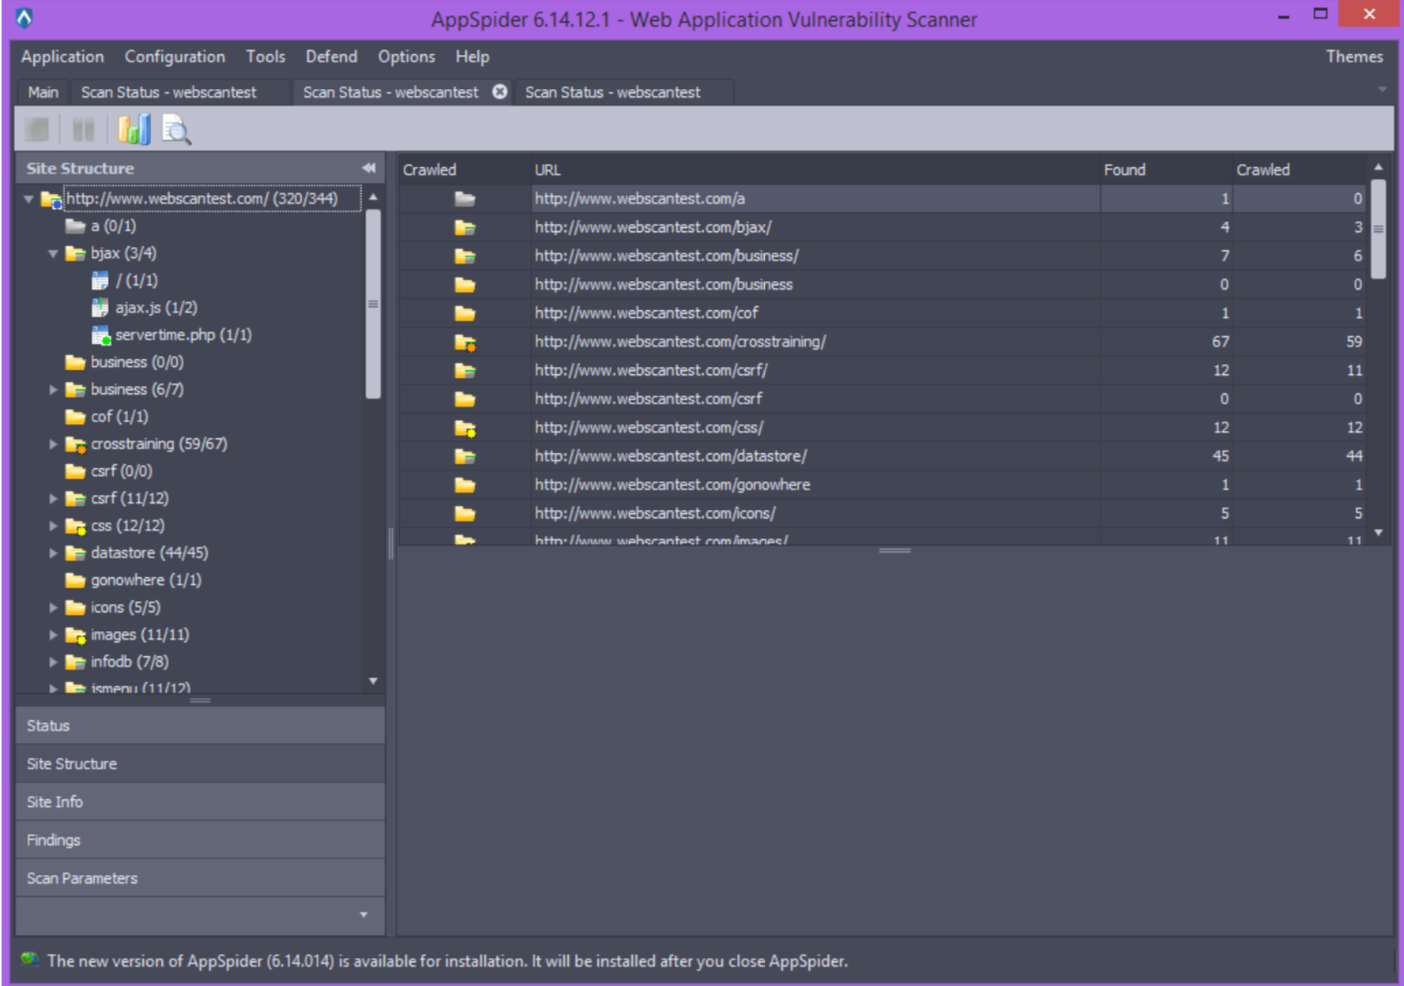
Task: Select http://www.webscantest.com/csrf URL cell
Action: (x=815, y=399)
